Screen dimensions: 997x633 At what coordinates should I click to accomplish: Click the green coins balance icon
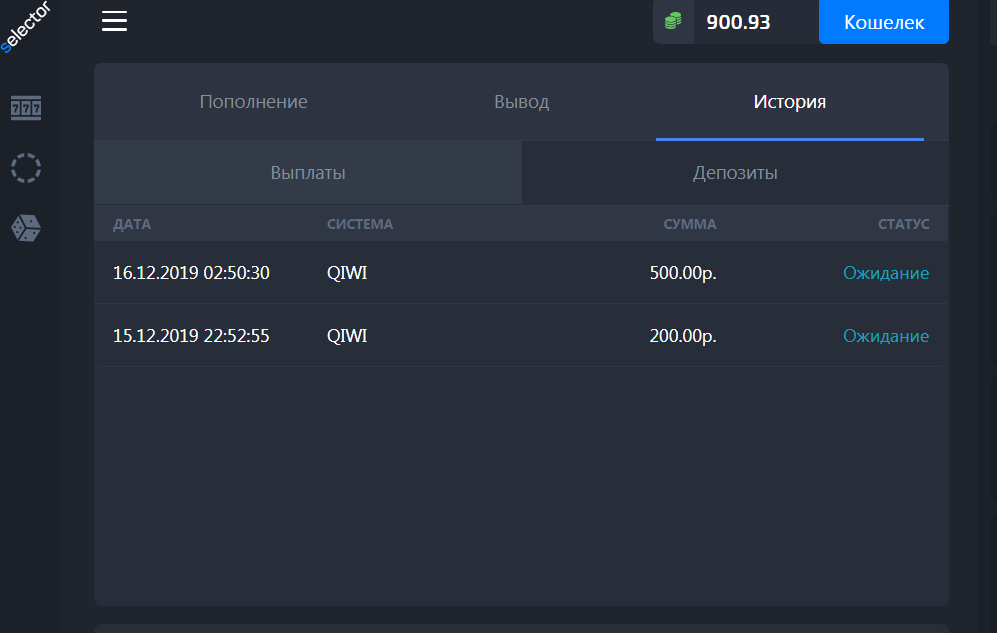coord(673,22)
